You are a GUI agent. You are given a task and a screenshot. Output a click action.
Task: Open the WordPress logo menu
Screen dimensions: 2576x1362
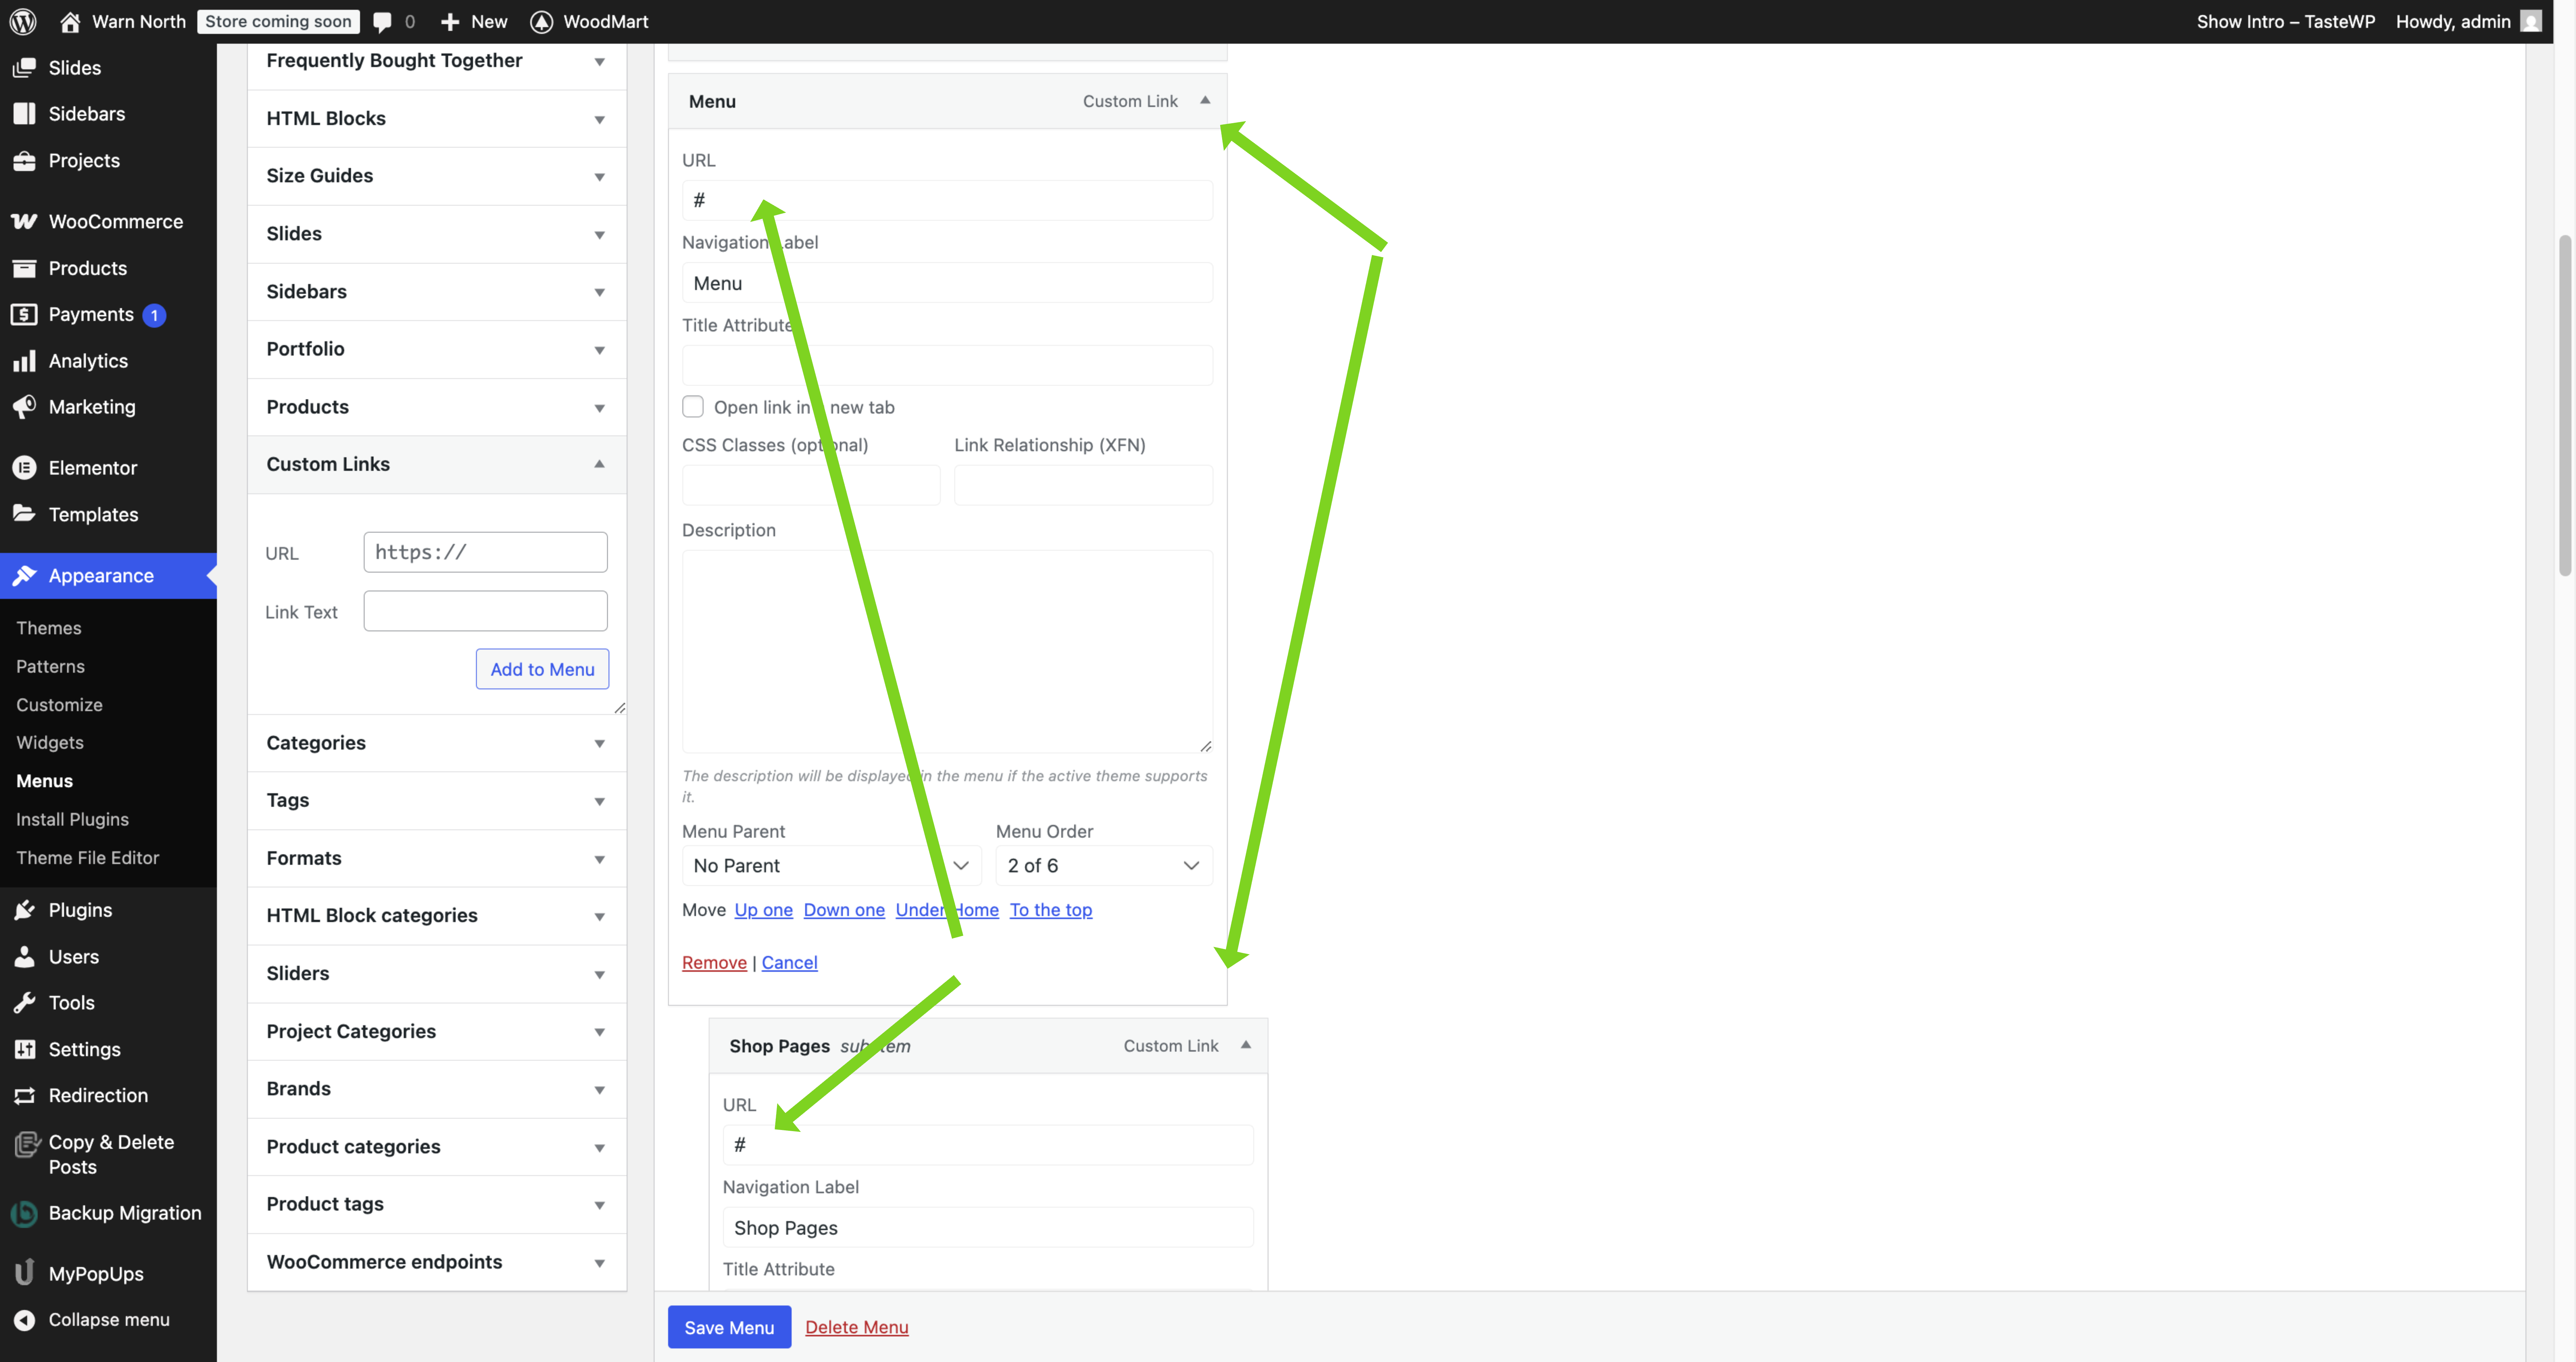point(23,21)
